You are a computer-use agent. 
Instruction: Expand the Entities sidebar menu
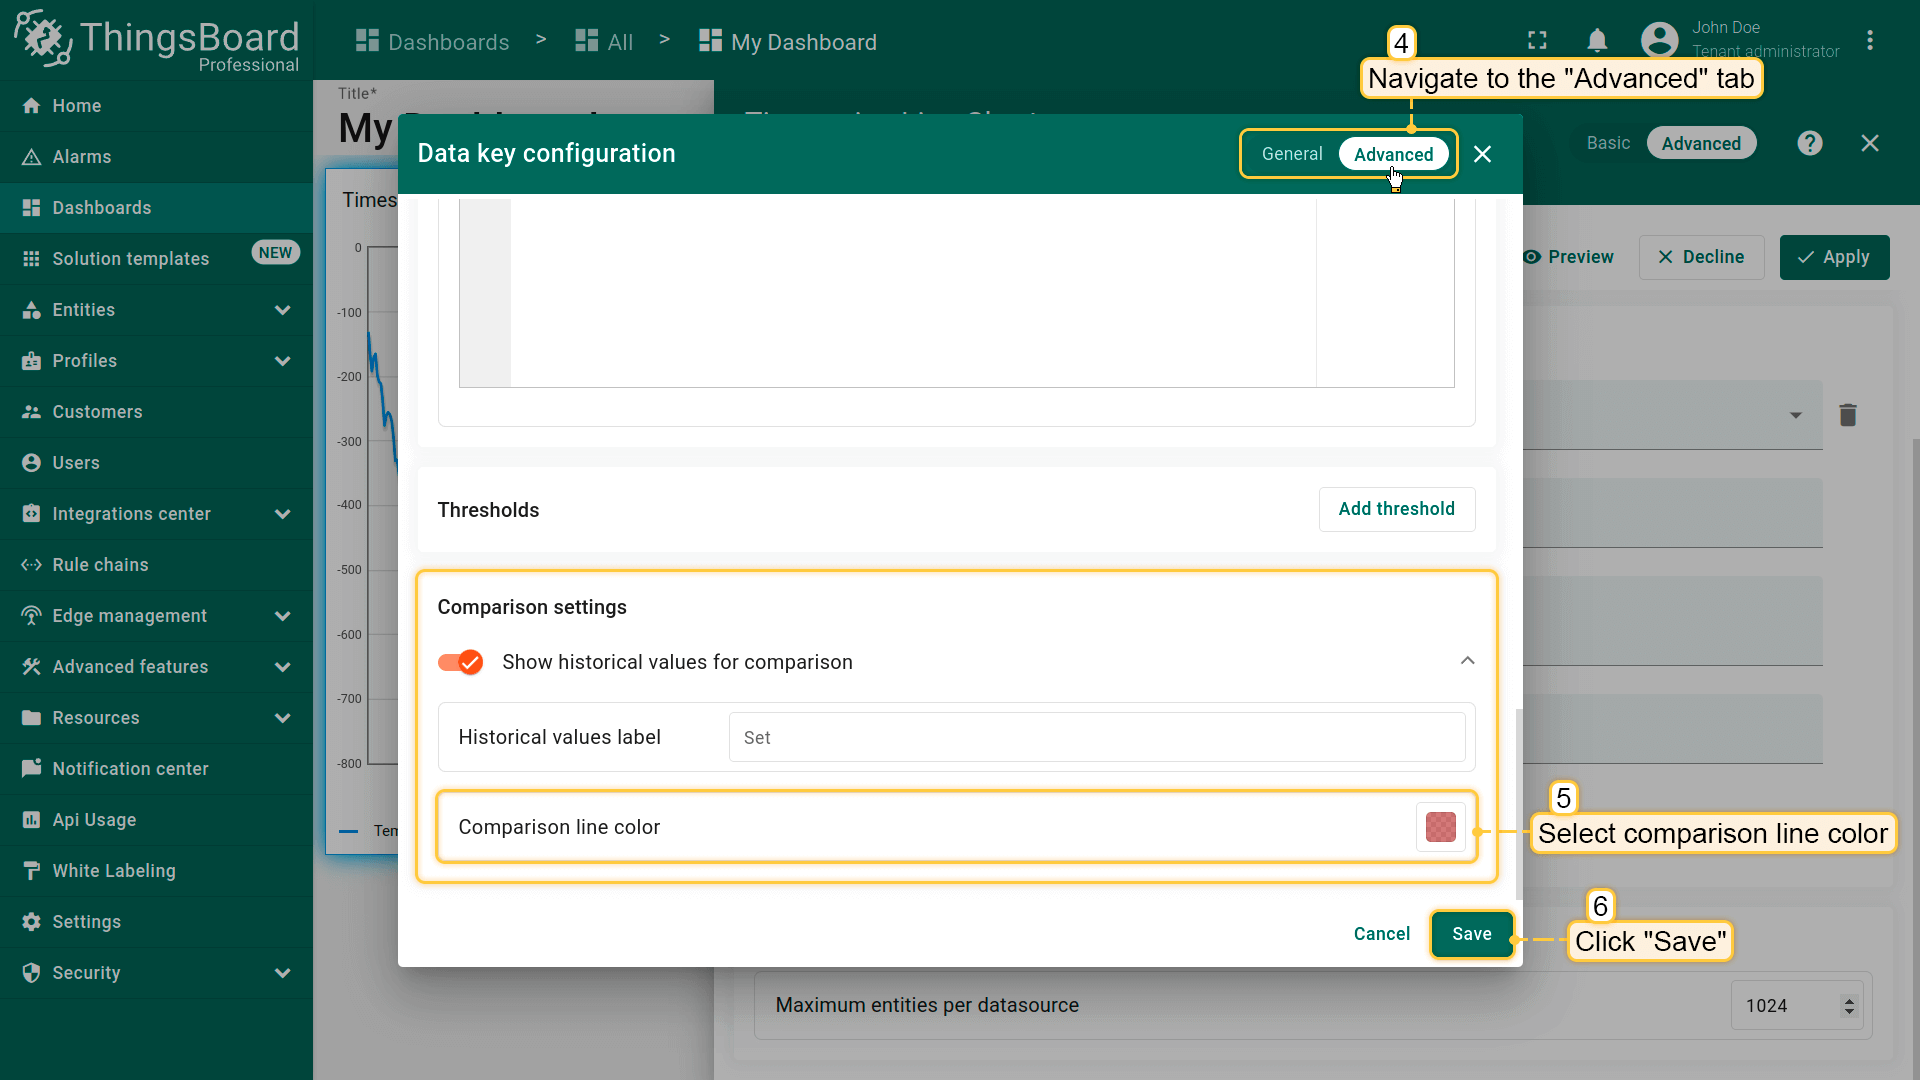pos(282,310)
